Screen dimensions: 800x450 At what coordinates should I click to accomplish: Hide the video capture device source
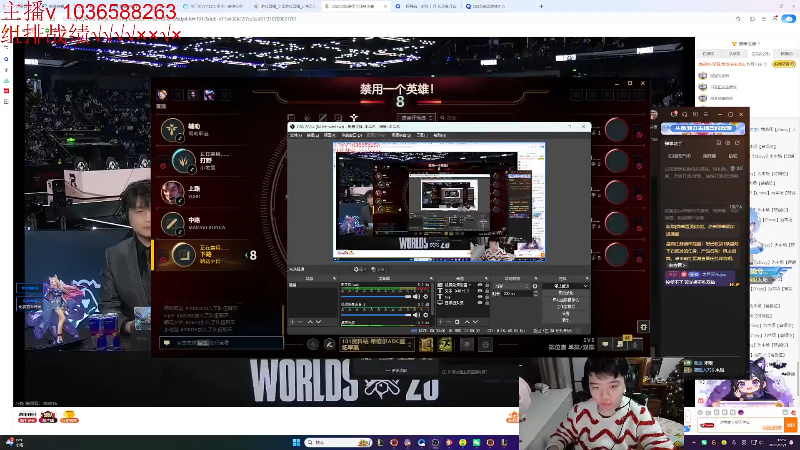coord(480,285)
